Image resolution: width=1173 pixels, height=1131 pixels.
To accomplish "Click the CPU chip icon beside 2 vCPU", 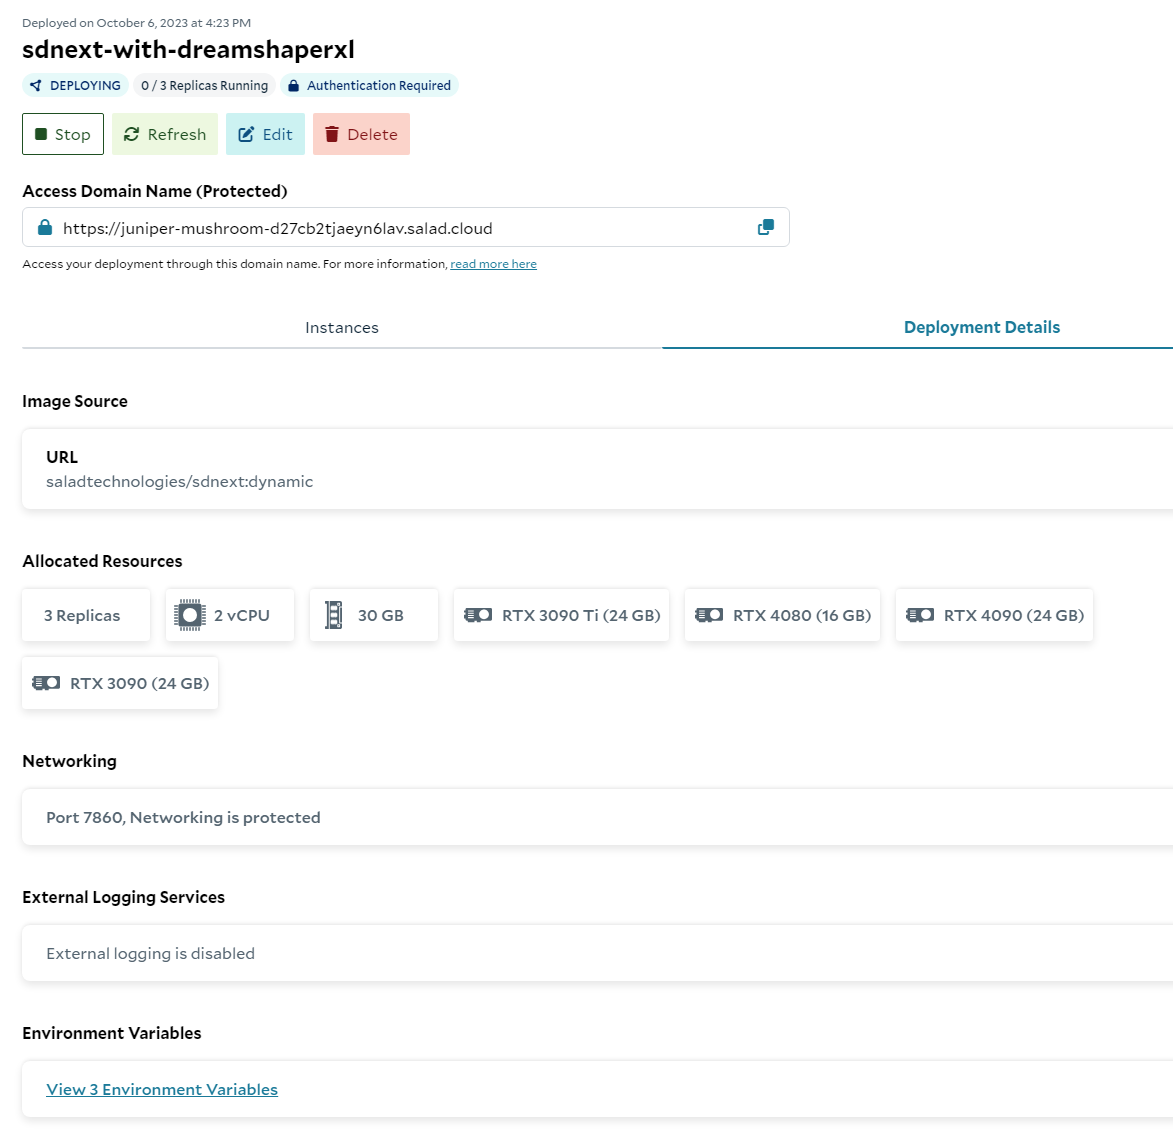I will pos(189,615).
